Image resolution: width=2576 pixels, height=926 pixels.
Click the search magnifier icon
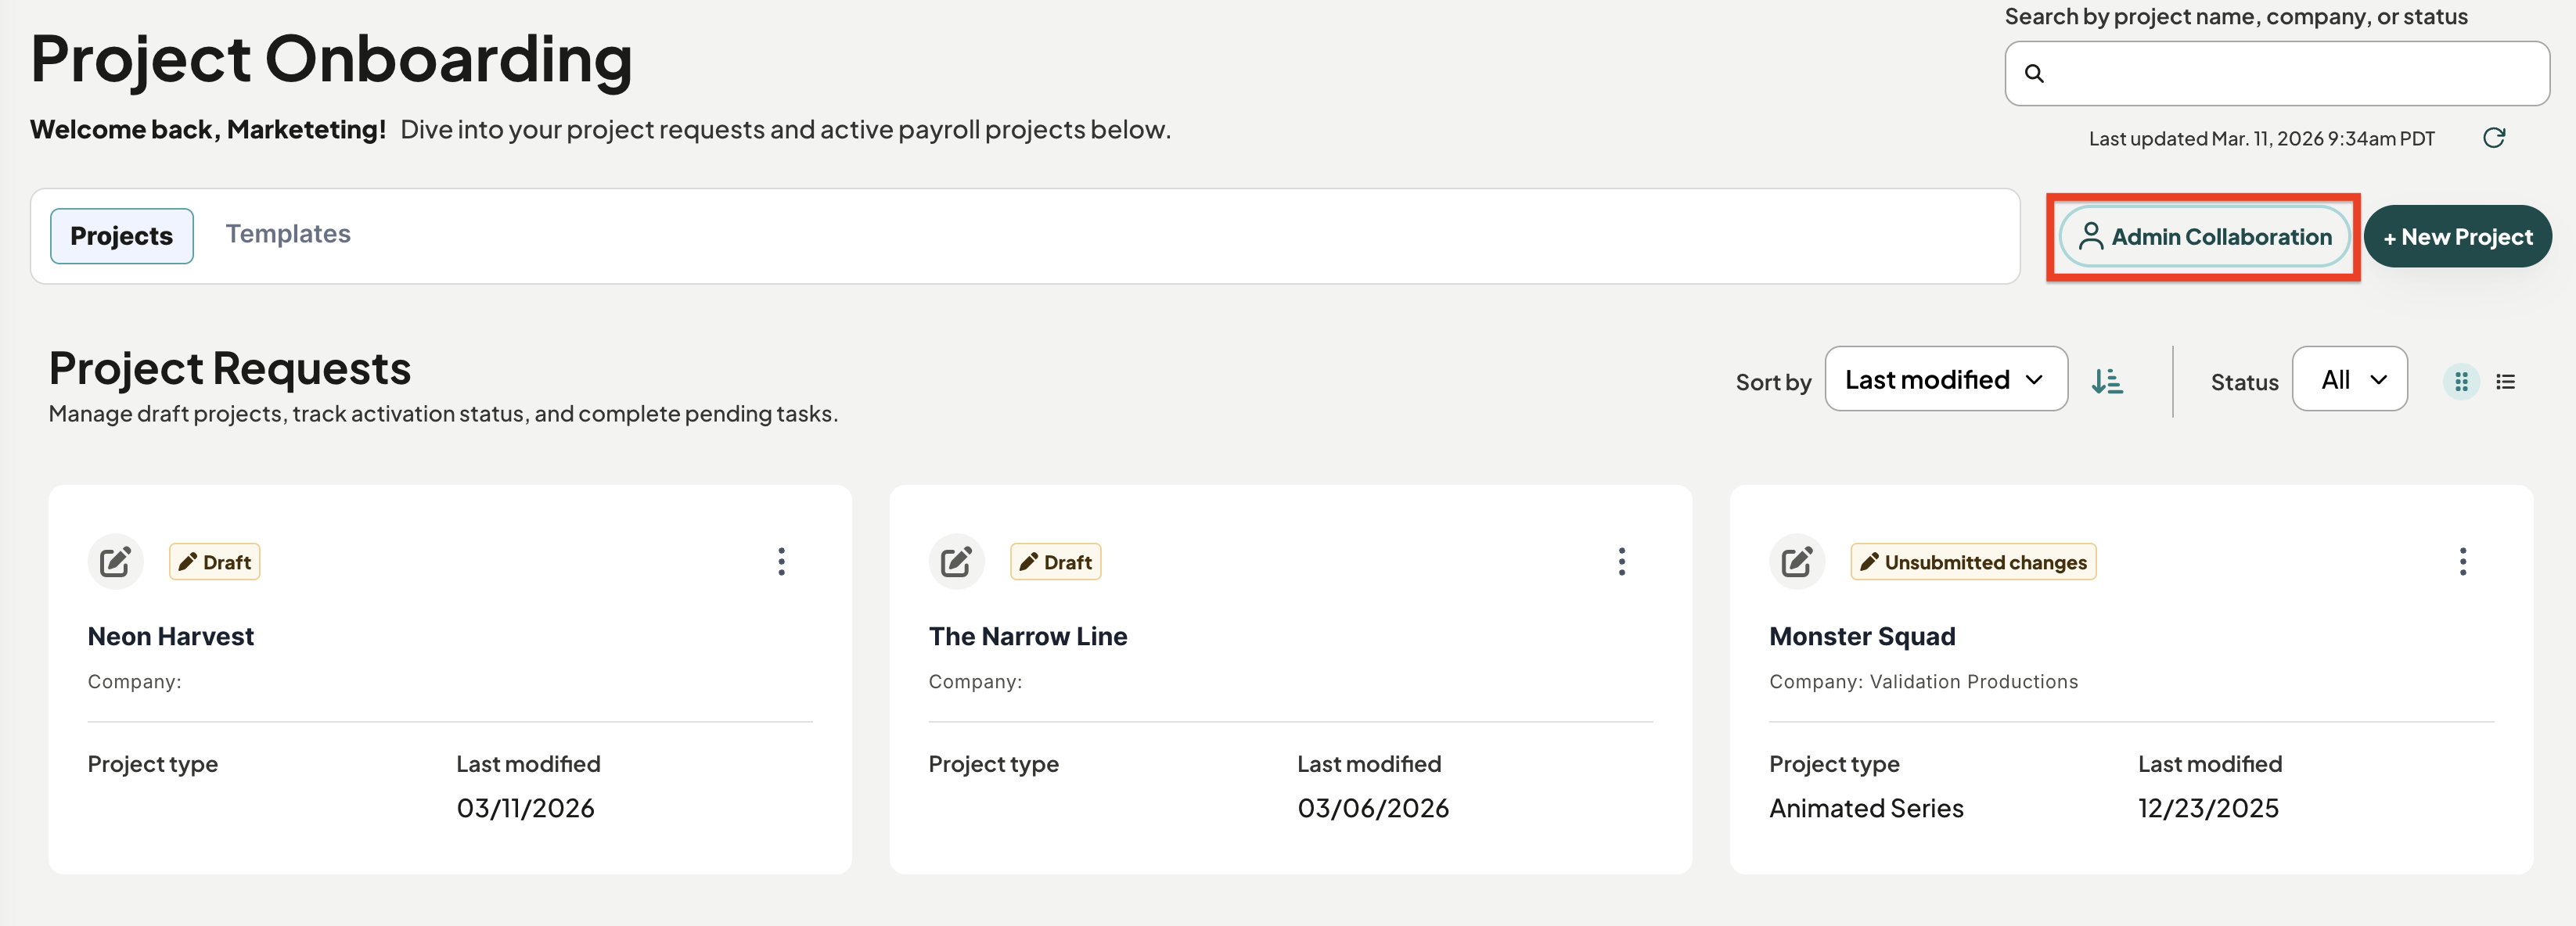2034,74
